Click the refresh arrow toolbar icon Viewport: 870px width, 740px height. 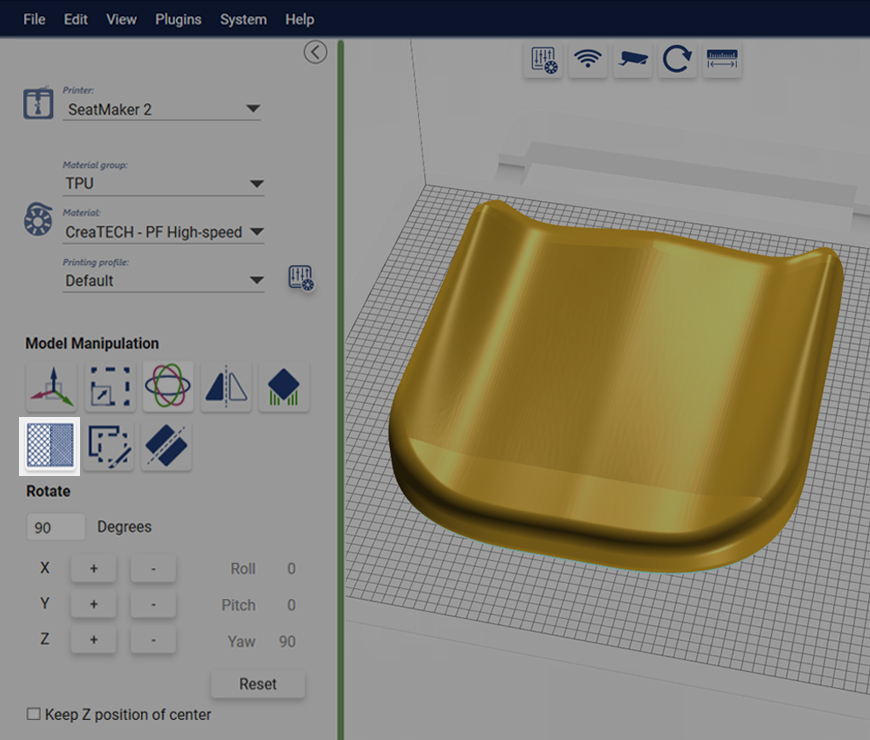677,59
